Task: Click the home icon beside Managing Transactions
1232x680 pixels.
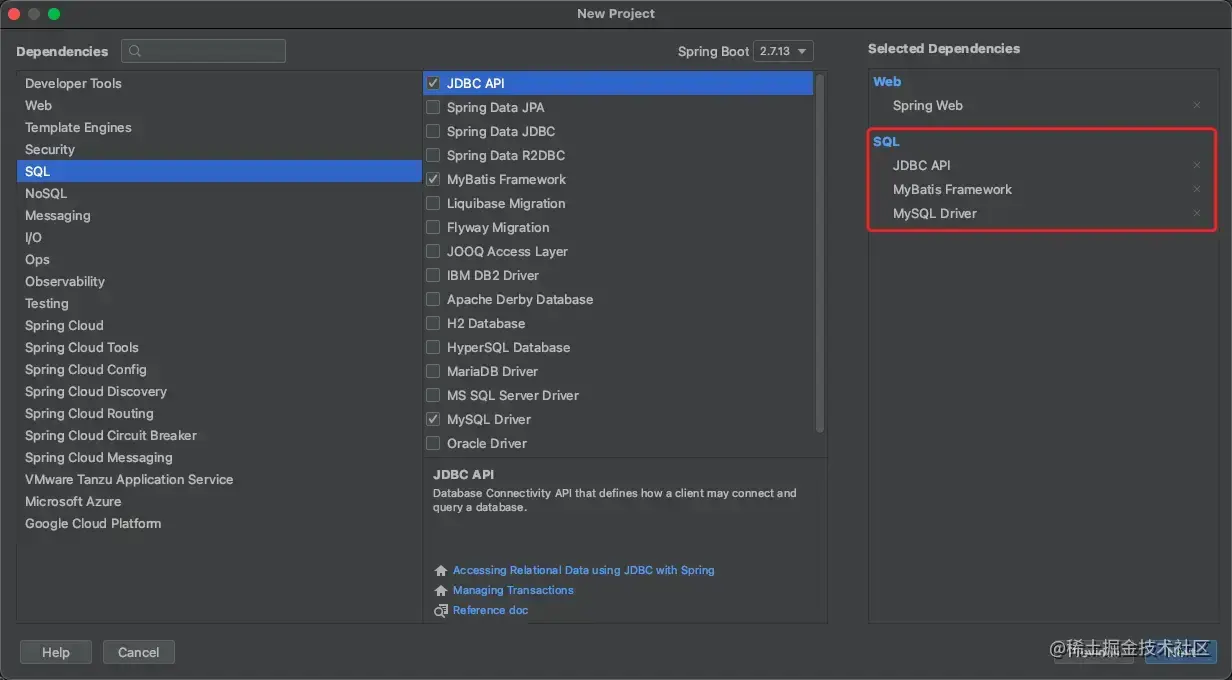Action: pyautogui.click(x=441, y=590)
